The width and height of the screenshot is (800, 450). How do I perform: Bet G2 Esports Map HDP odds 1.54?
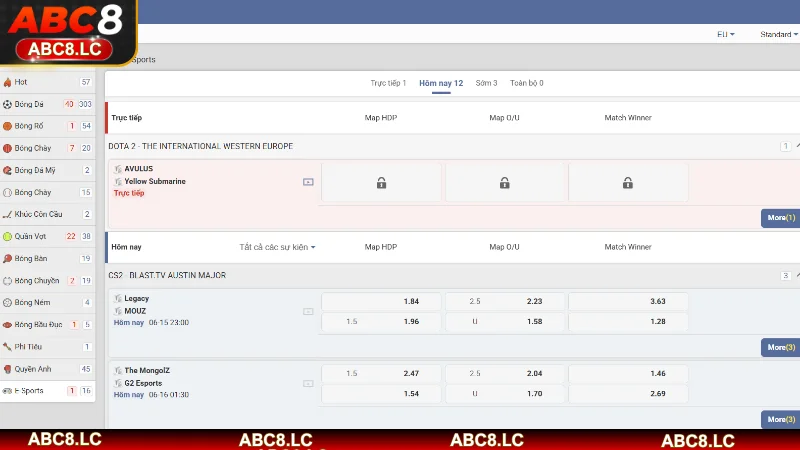(x=381, y=394)
